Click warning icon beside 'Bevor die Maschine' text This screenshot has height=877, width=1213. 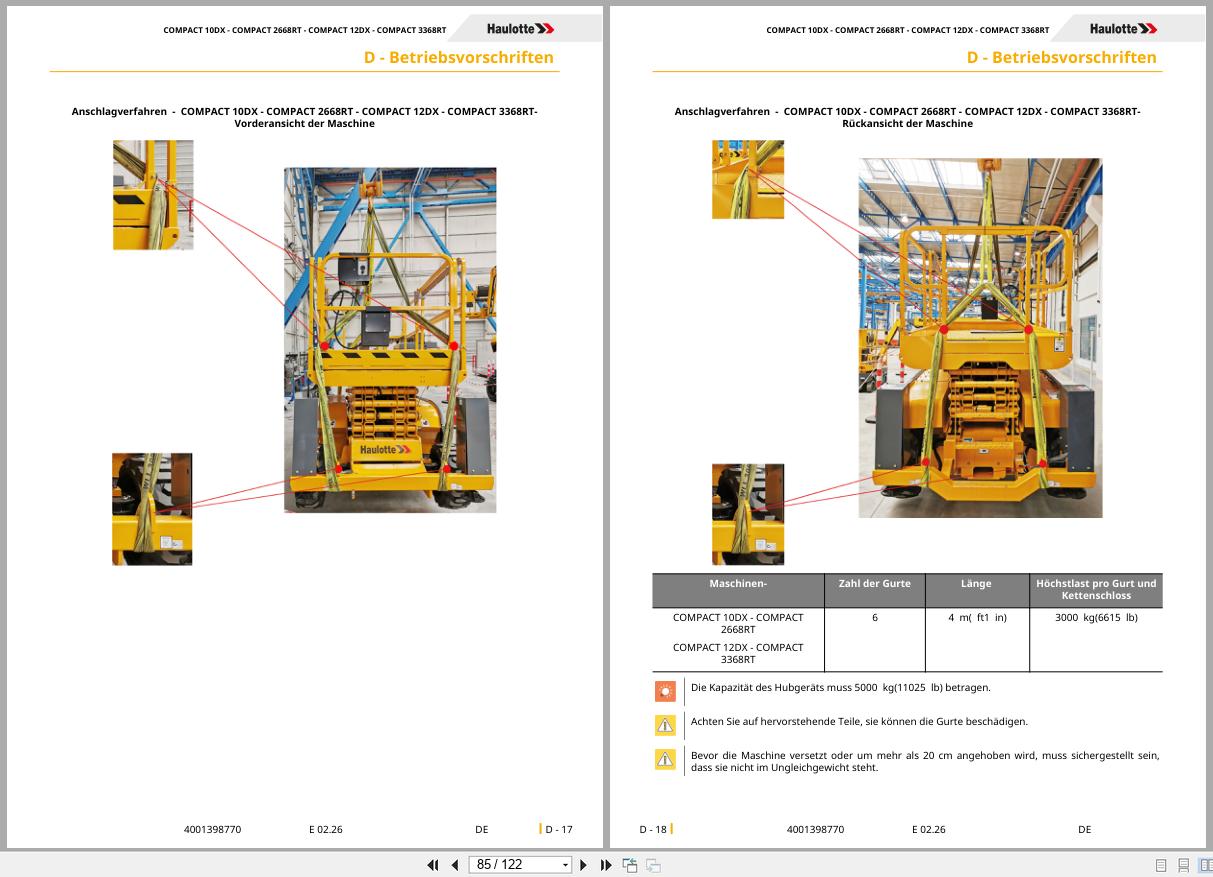click(x=665, y=759)
